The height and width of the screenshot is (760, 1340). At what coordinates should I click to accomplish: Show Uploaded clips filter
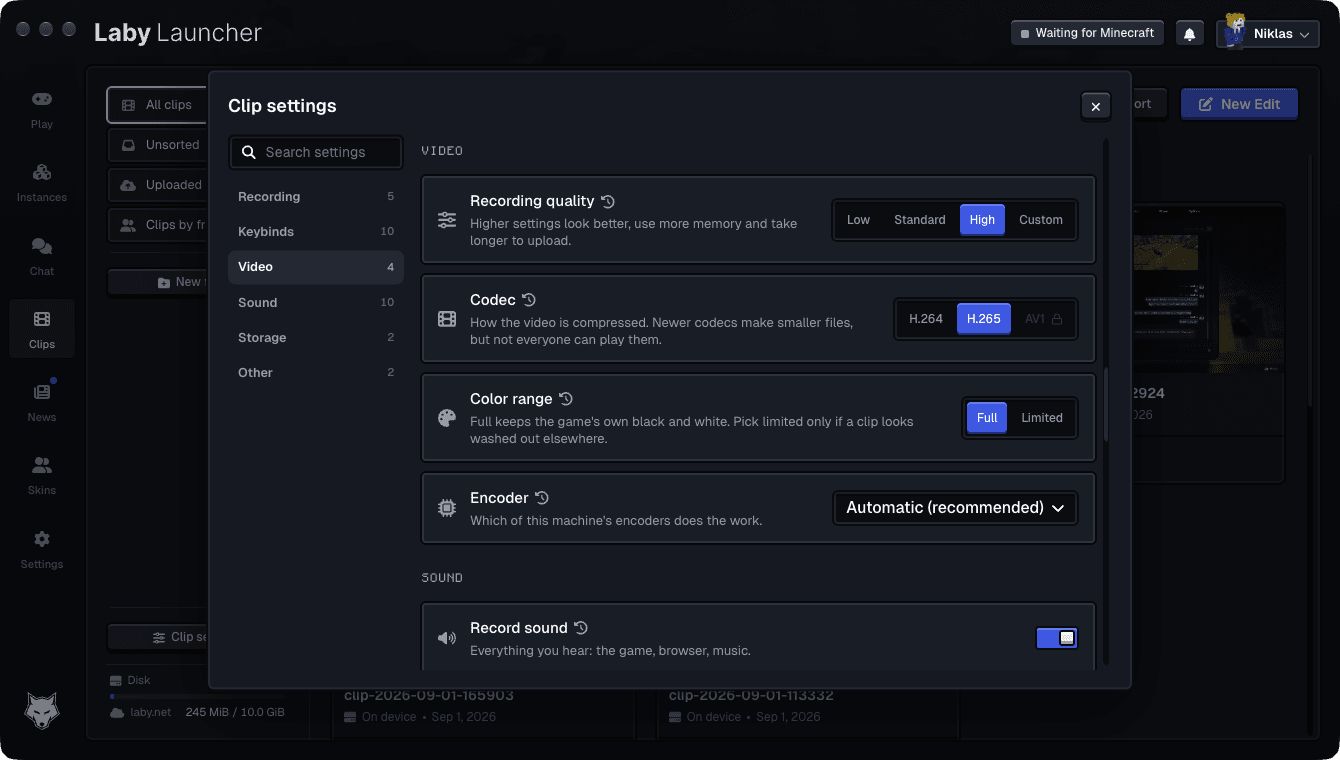157,185
